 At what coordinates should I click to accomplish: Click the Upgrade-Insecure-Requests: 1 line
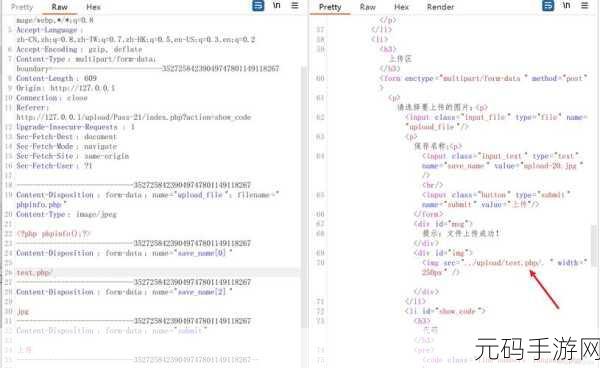pos(75,127)
